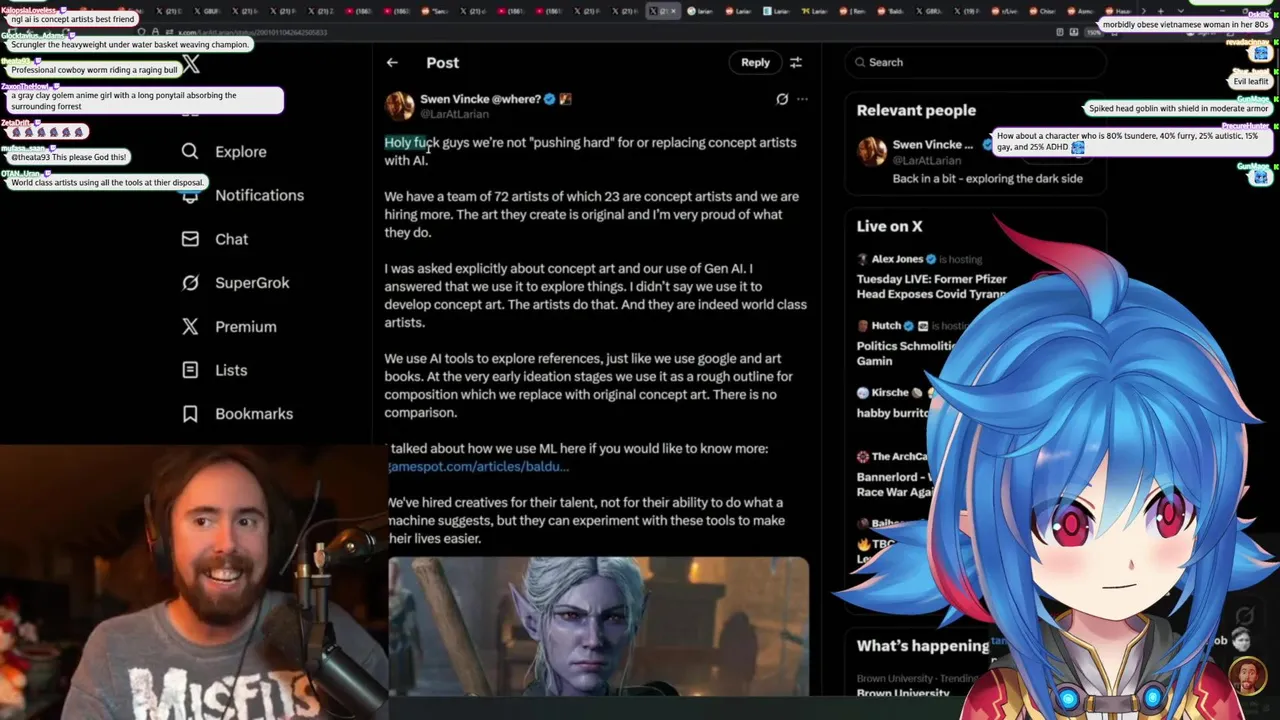Click the Chat envelope icon
1280x720 pixels.
pyautogui.click(x=190, y=239)
